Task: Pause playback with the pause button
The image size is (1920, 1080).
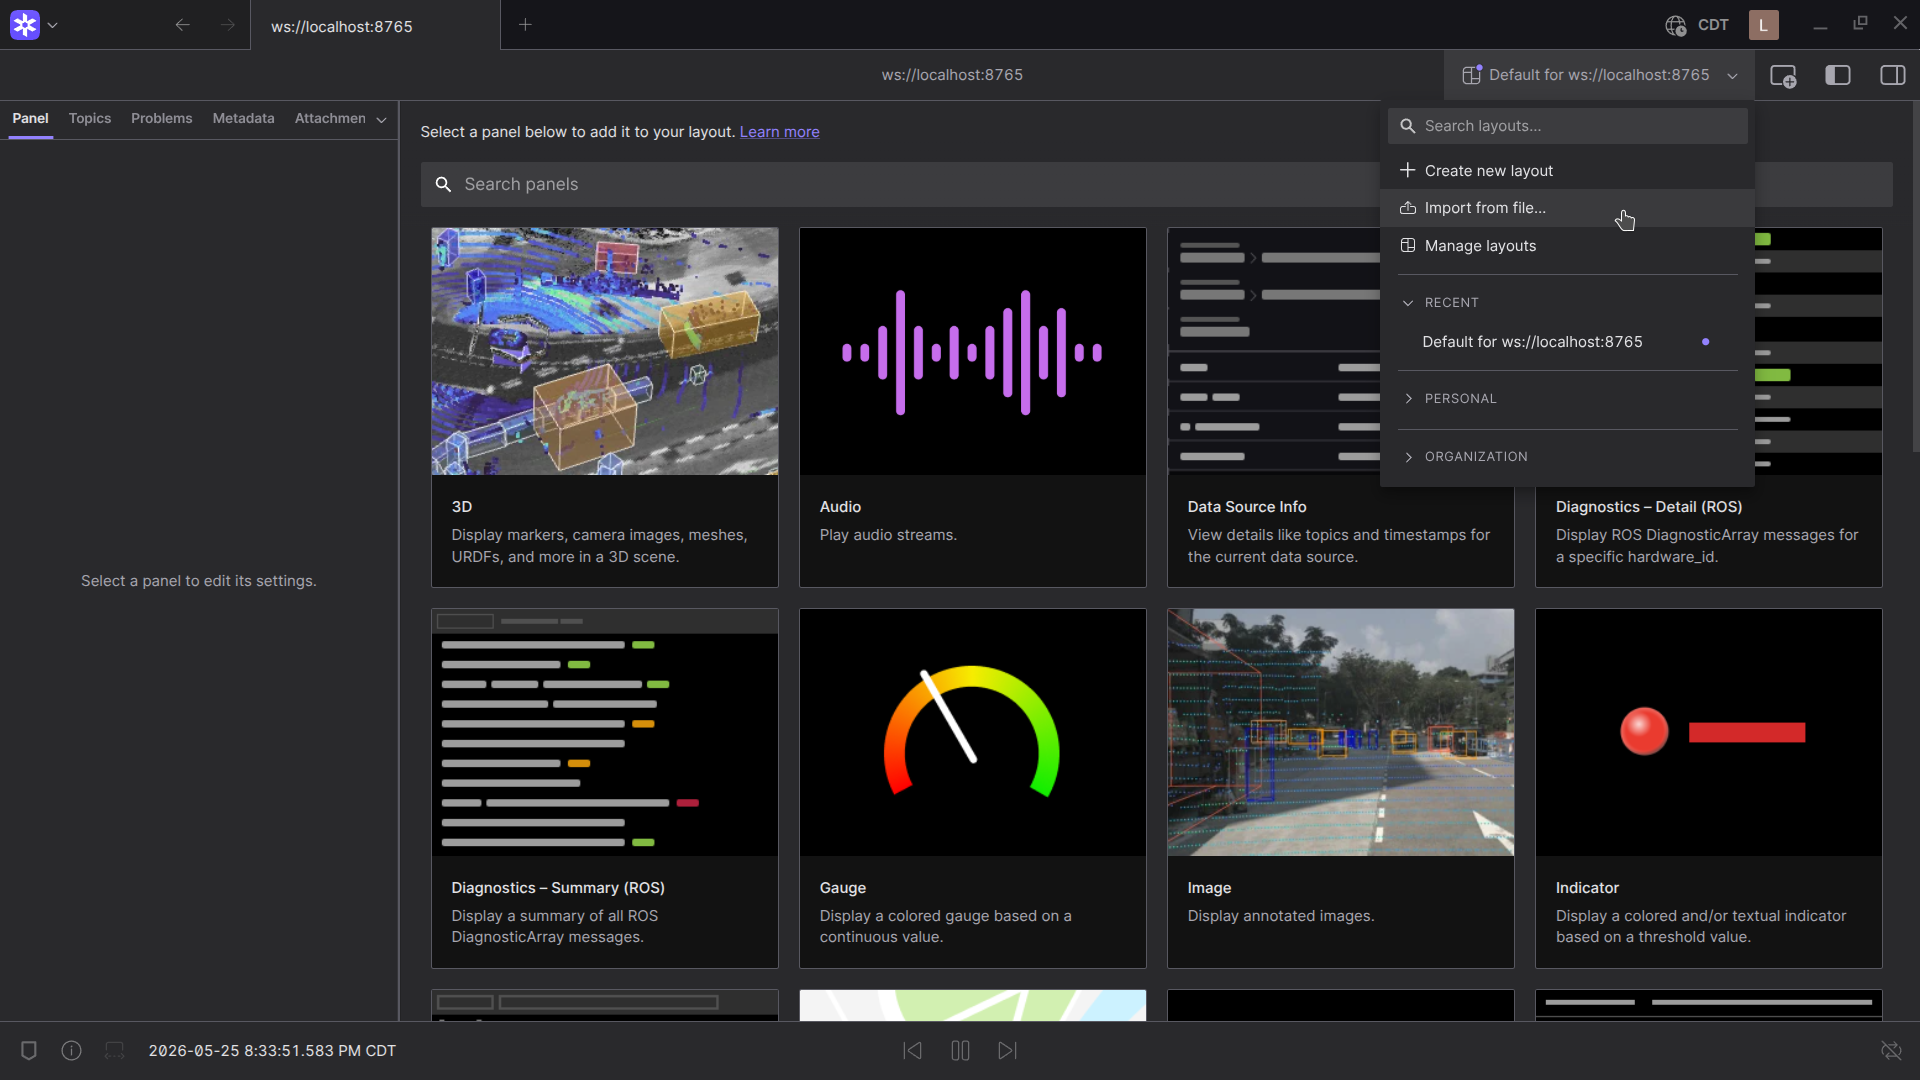Action: coord(960,1050)
